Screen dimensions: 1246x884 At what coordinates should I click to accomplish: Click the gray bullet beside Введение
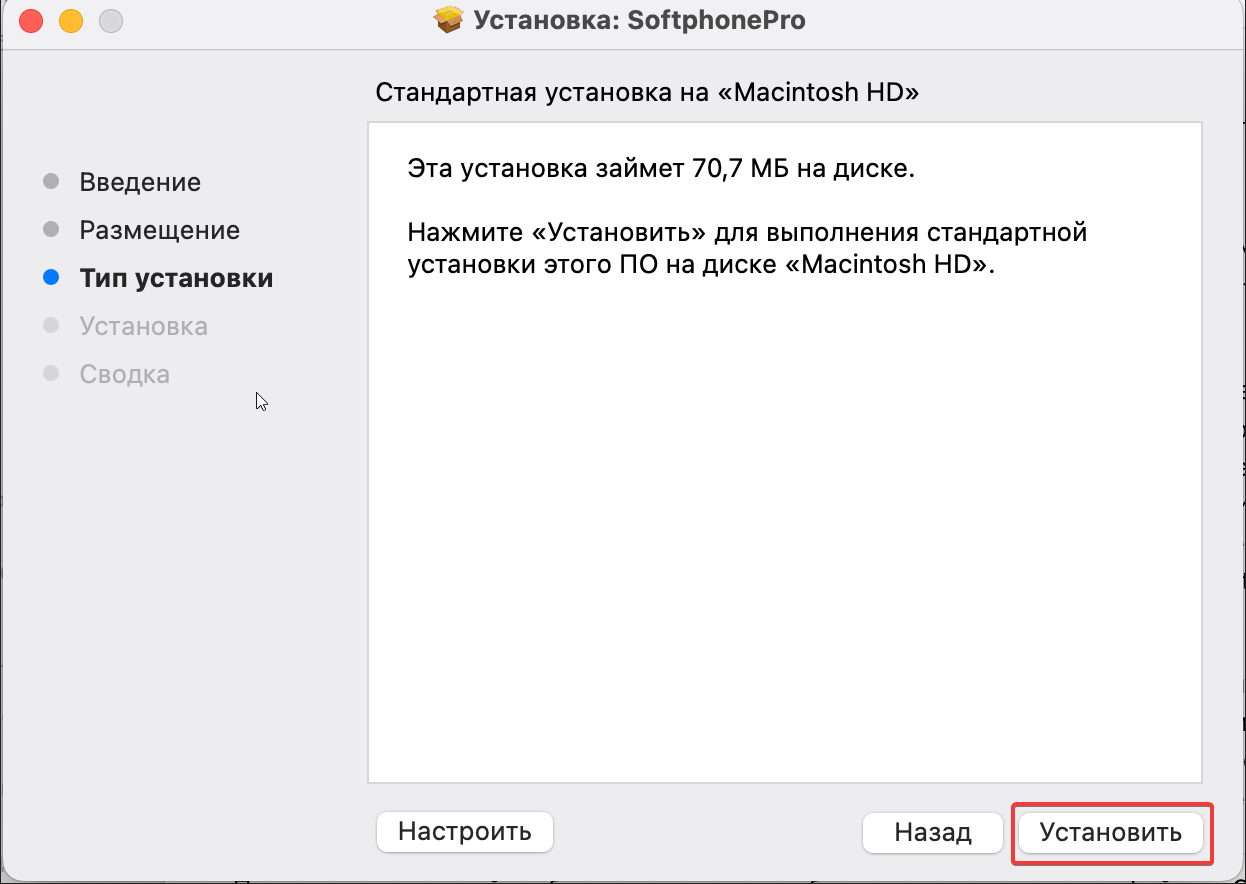coord(52,182)
